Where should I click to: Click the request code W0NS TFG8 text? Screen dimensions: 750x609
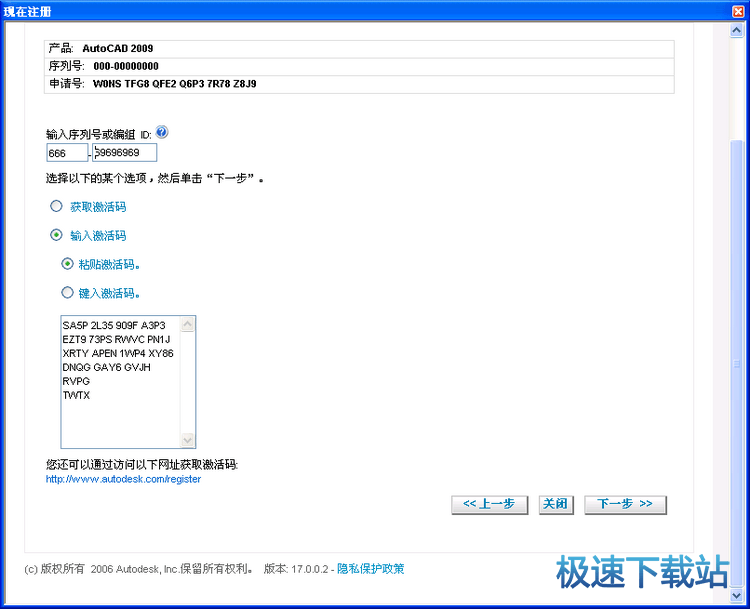tap(175, 84)
